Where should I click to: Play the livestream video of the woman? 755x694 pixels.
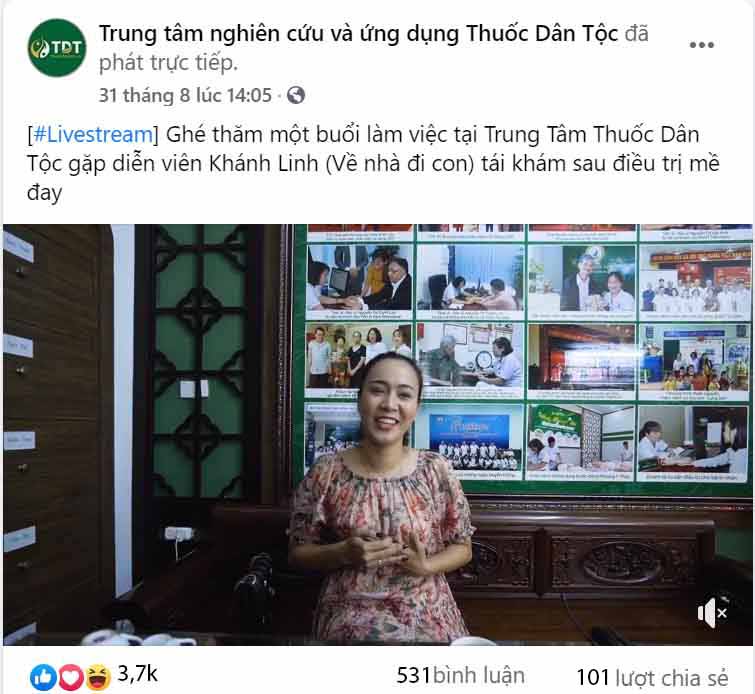tap(378, 434)
